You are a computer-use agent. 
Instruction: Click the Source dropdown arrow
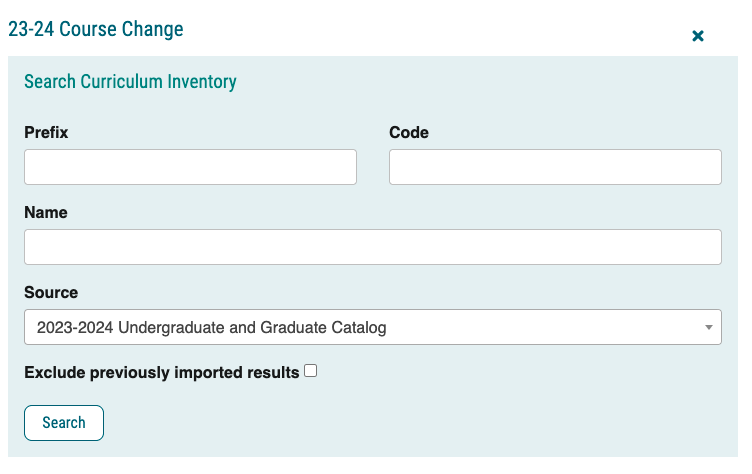708,327
